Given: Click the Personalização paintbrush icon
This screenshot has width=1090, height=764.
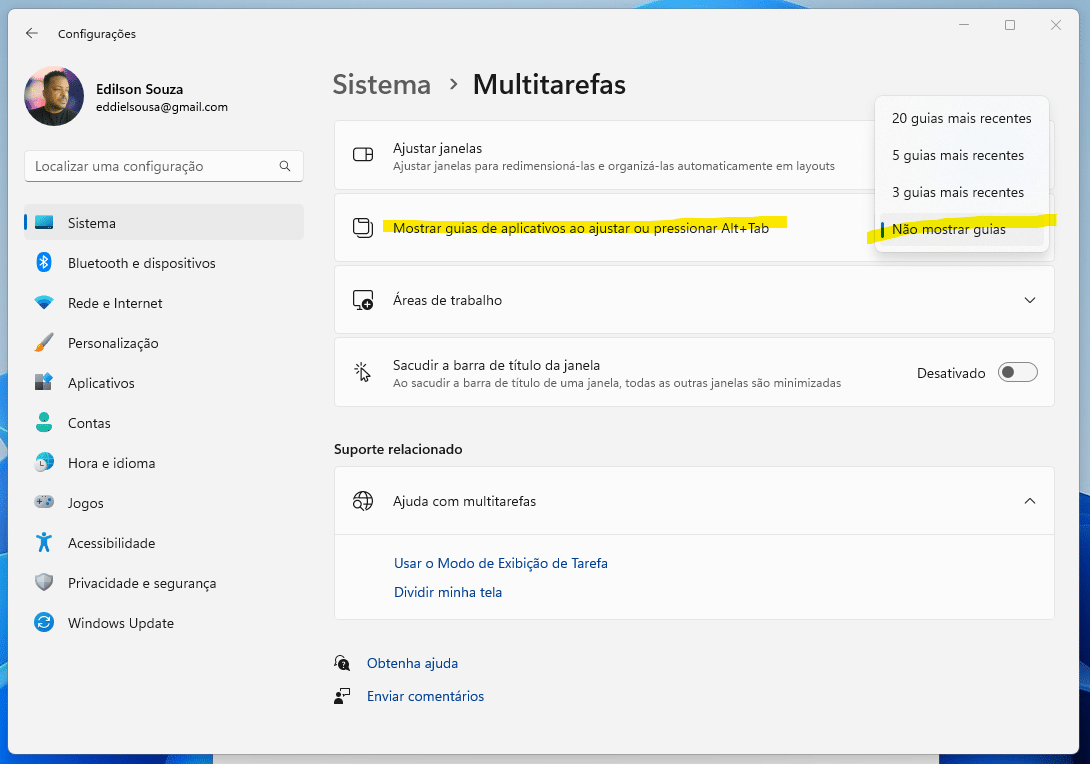Looking at the screenshot, I should tap(44, 343).
